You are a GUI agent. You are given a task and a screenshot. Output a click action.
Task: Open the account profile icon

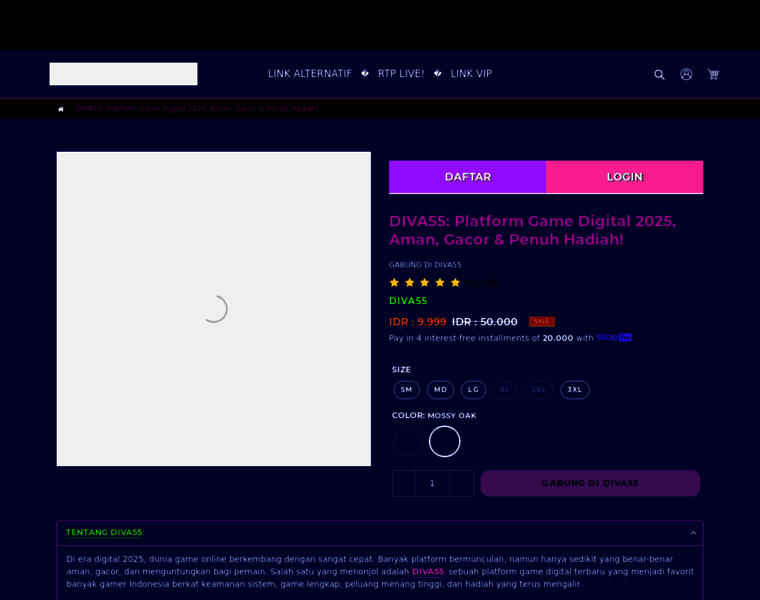coord(686,74)
